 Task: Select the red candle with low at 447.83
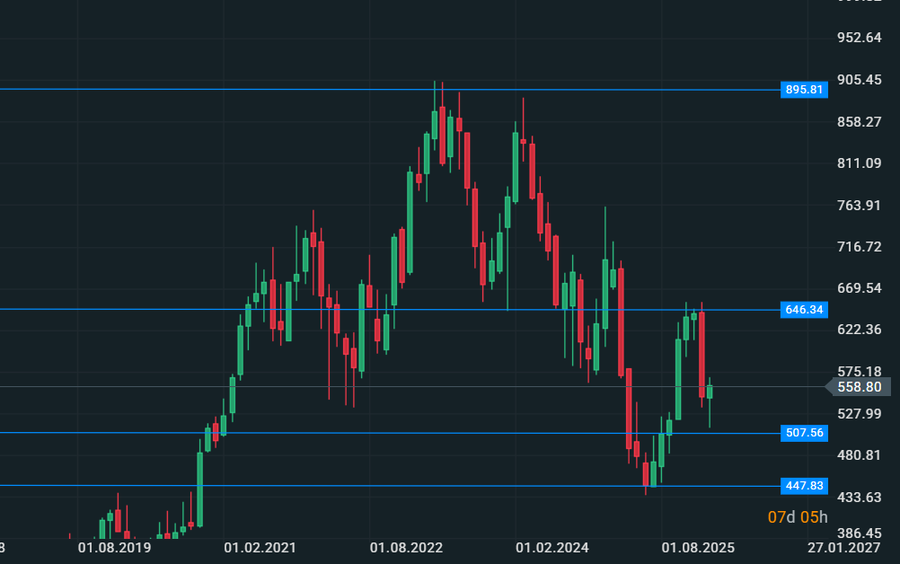click(x=646, y=474)
